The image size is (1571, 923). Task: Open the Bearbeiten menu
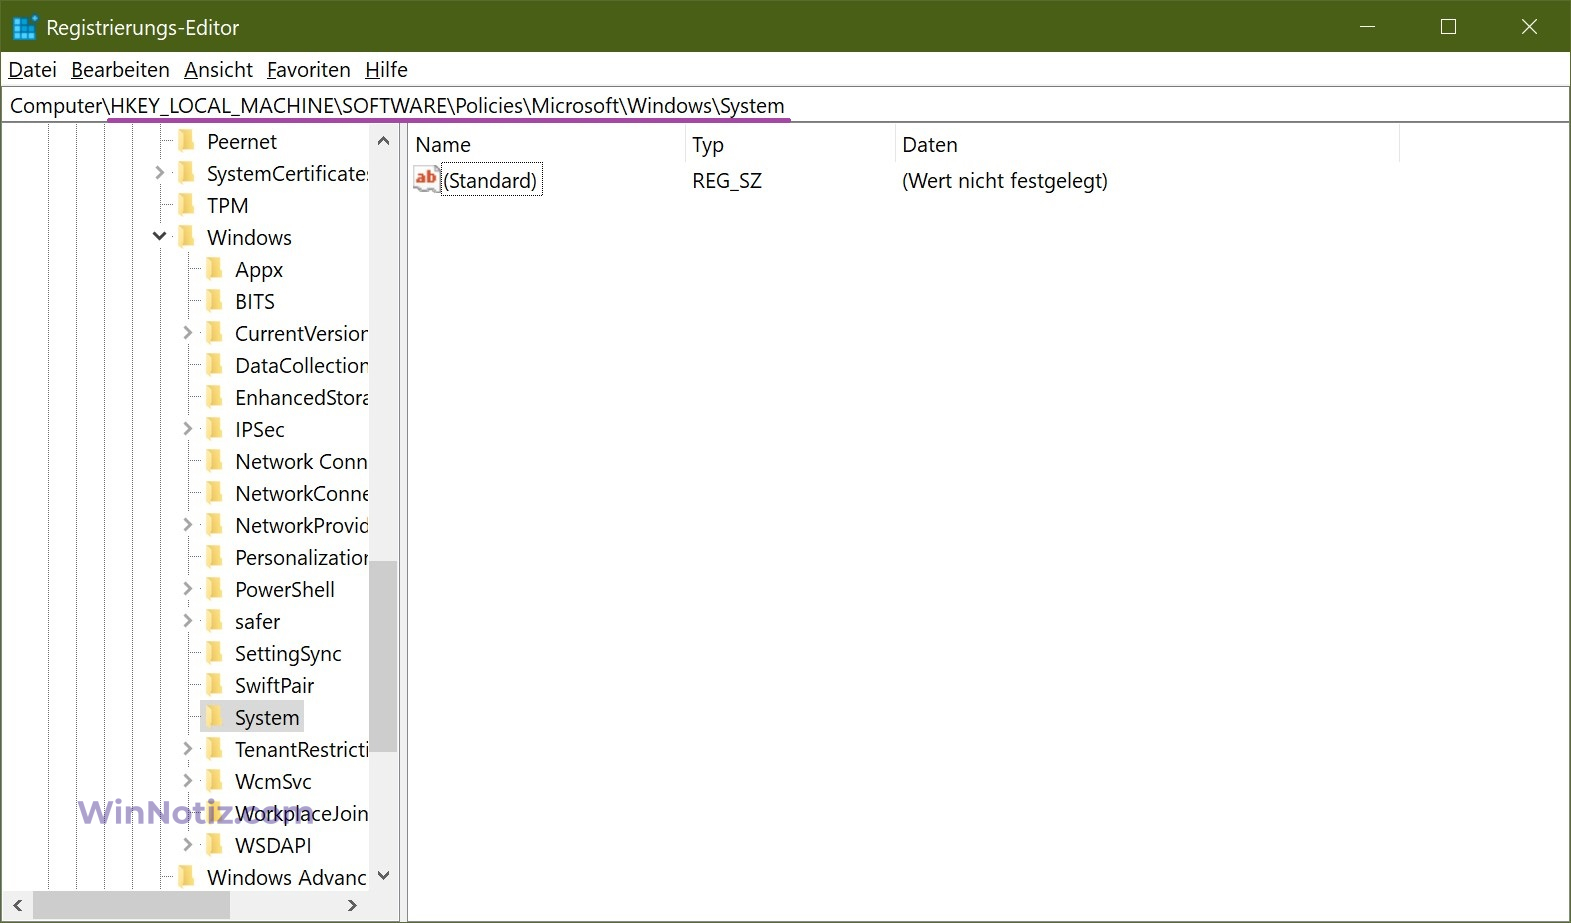tap(120, 70)
